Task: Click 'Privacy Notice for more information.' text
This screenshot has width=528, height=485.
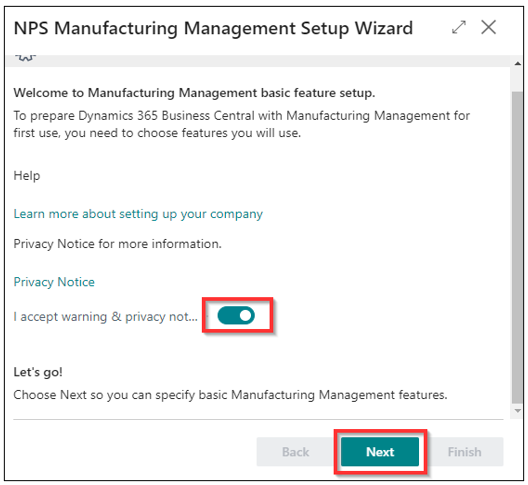Action: [x=118, y=244]
